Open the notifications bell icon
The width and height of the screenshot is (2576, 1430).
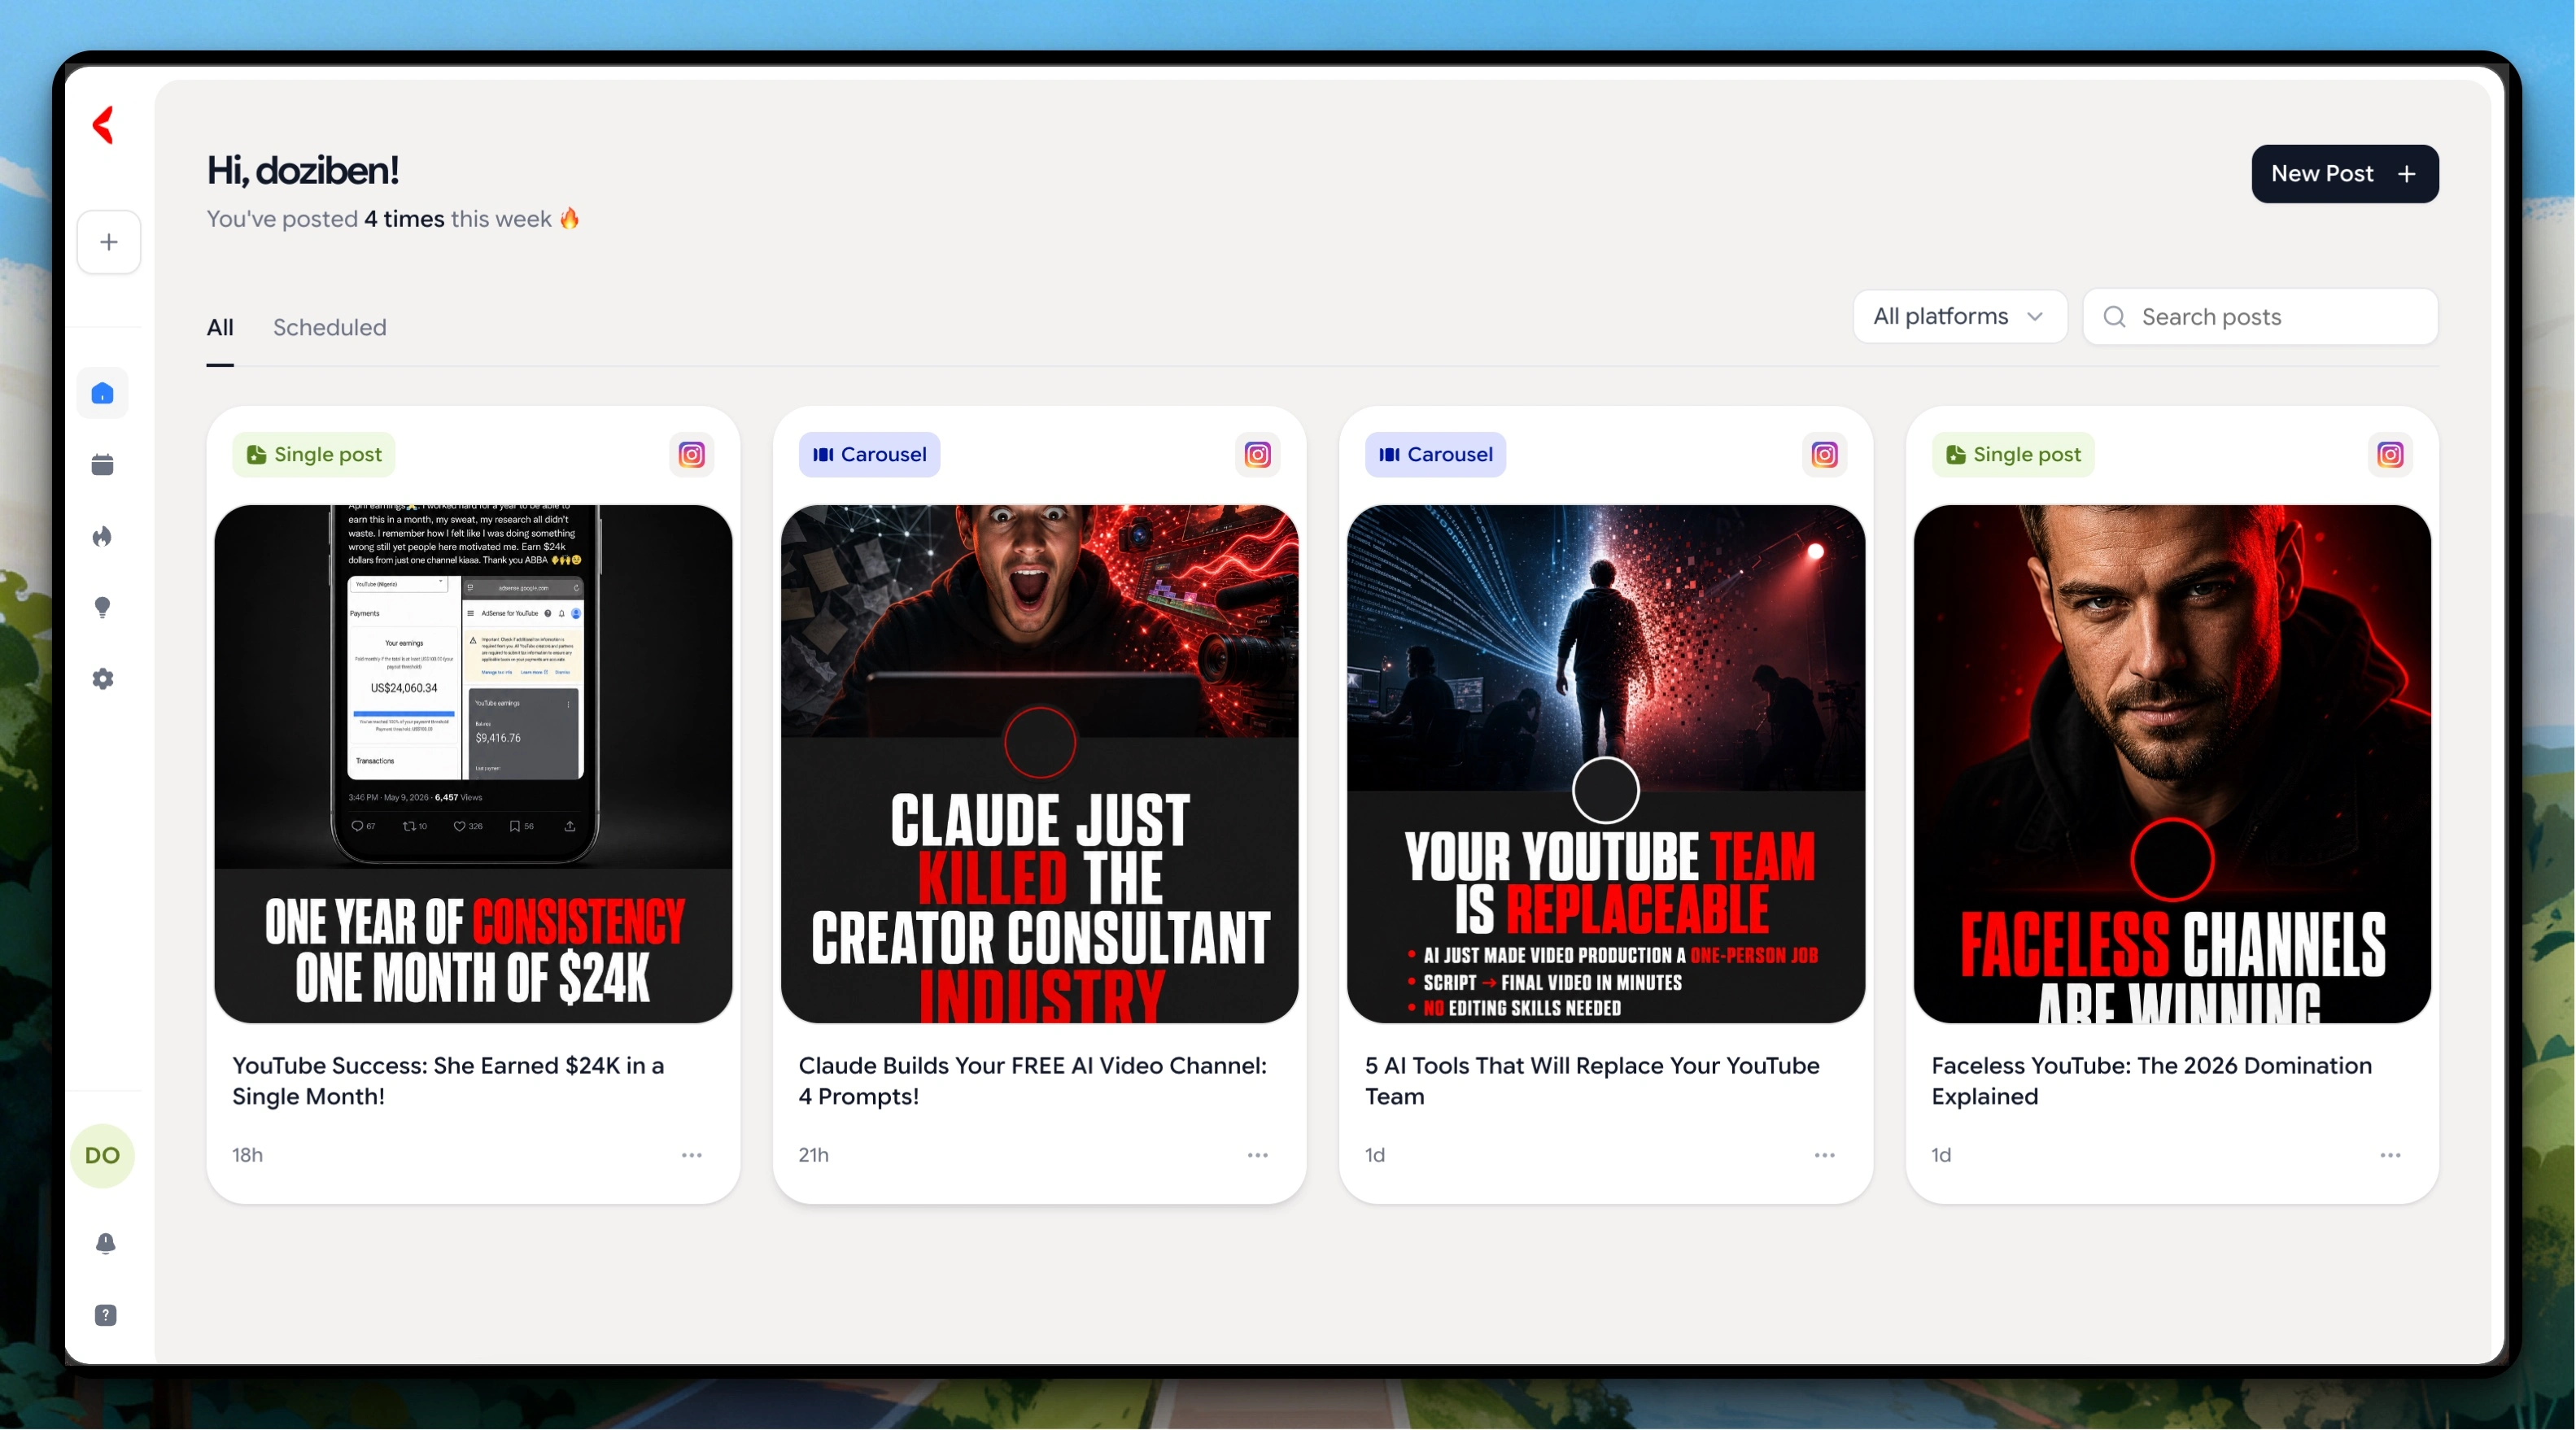105,1243
